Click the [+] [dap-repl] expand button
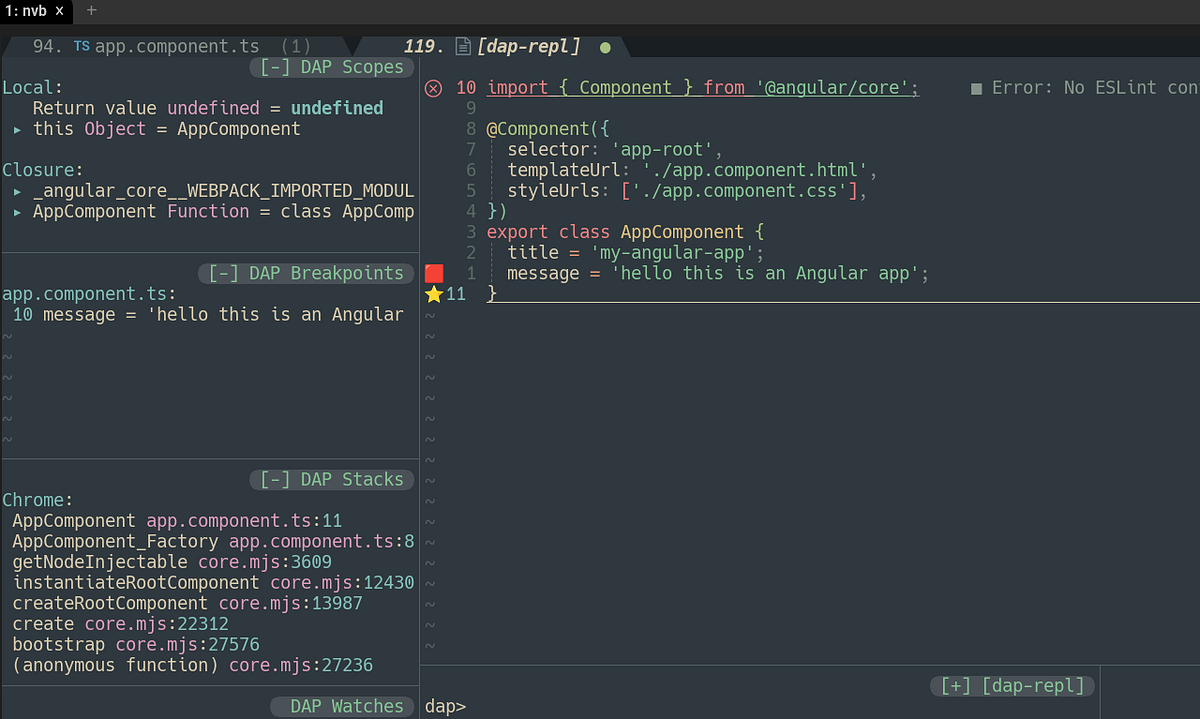 pos(1011,685)
